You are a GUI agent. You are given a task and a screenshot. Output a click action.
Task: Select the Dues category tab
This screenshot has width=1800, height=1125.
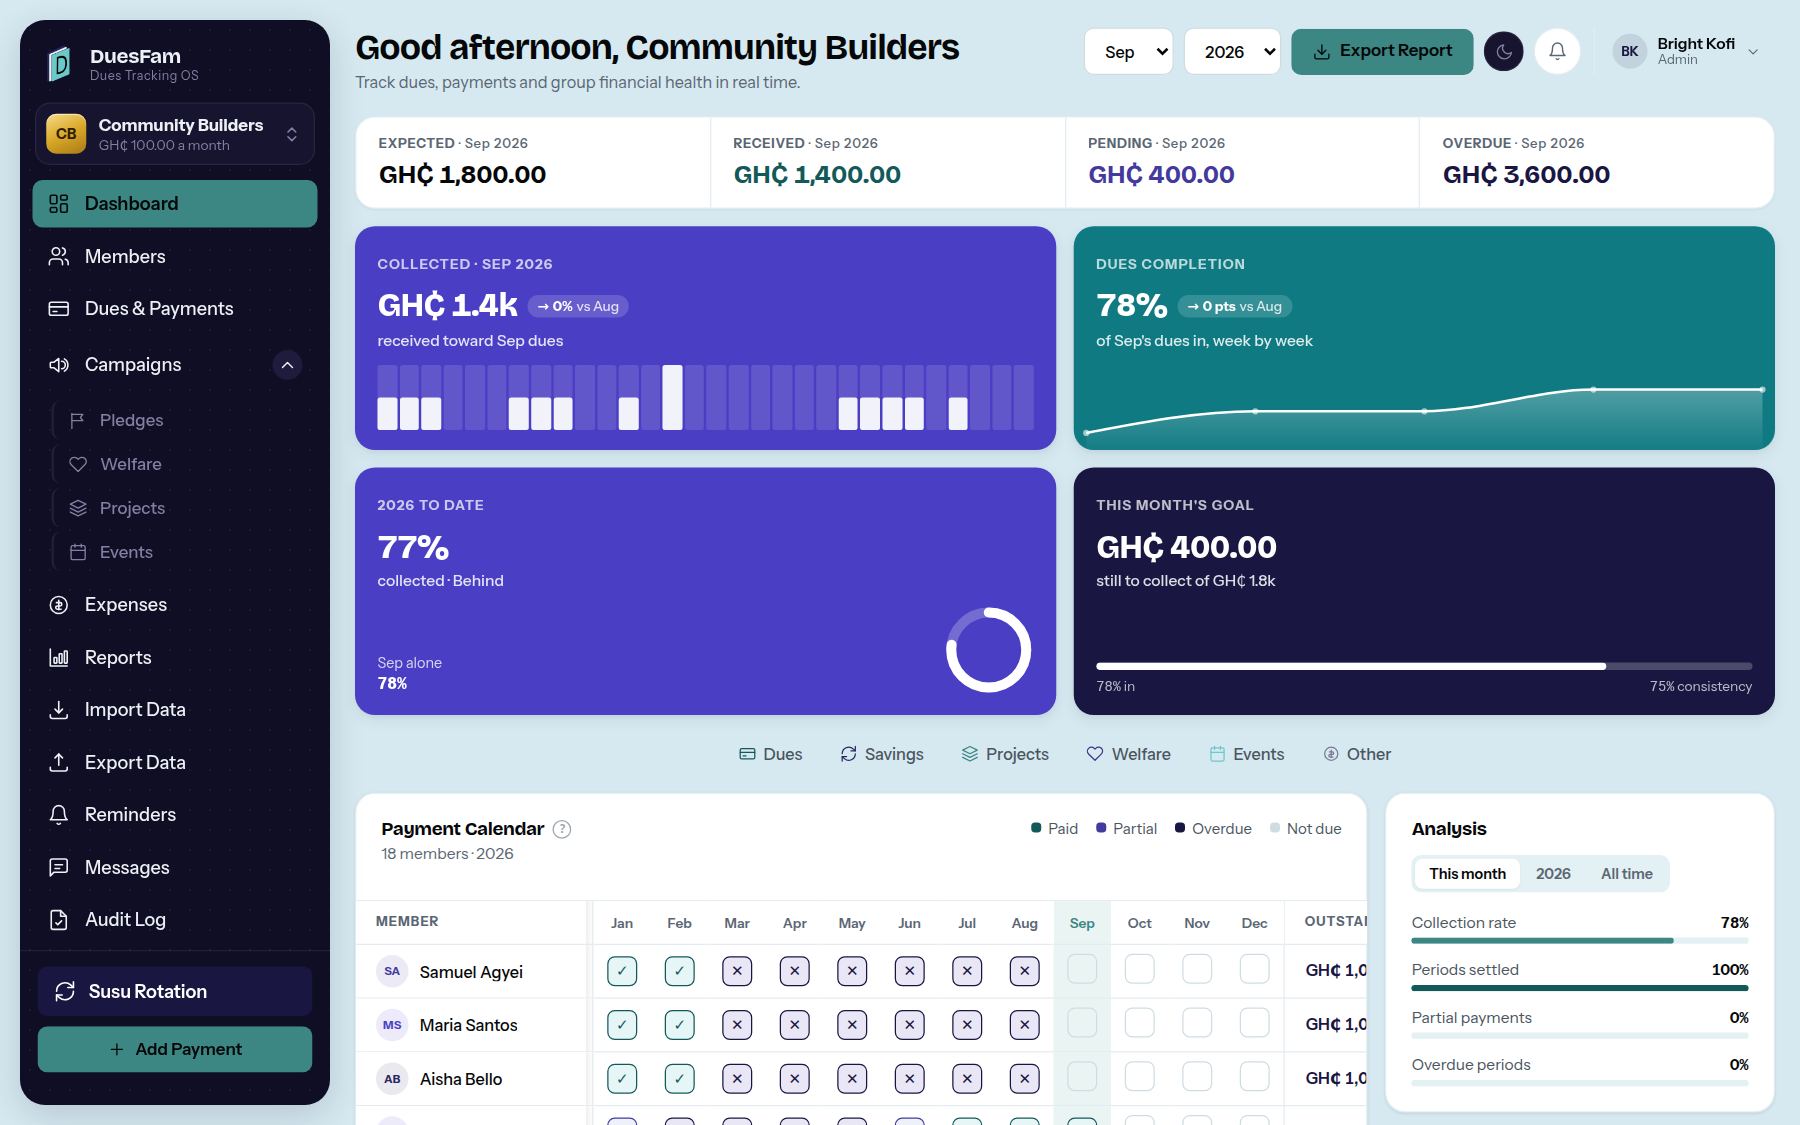point(770,754)
